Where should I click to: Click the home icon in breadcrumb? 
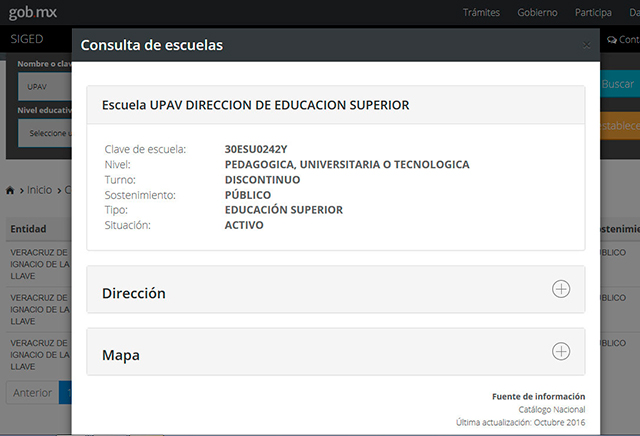(x=12, y=190)
